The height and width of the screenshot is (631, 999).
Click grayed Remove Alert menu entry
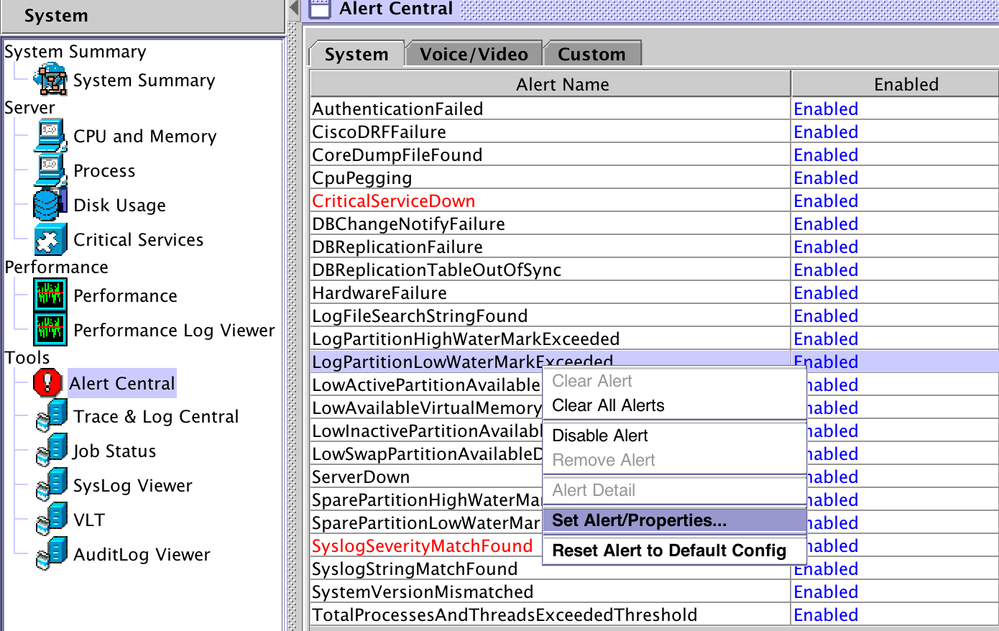tap(674, 460)
